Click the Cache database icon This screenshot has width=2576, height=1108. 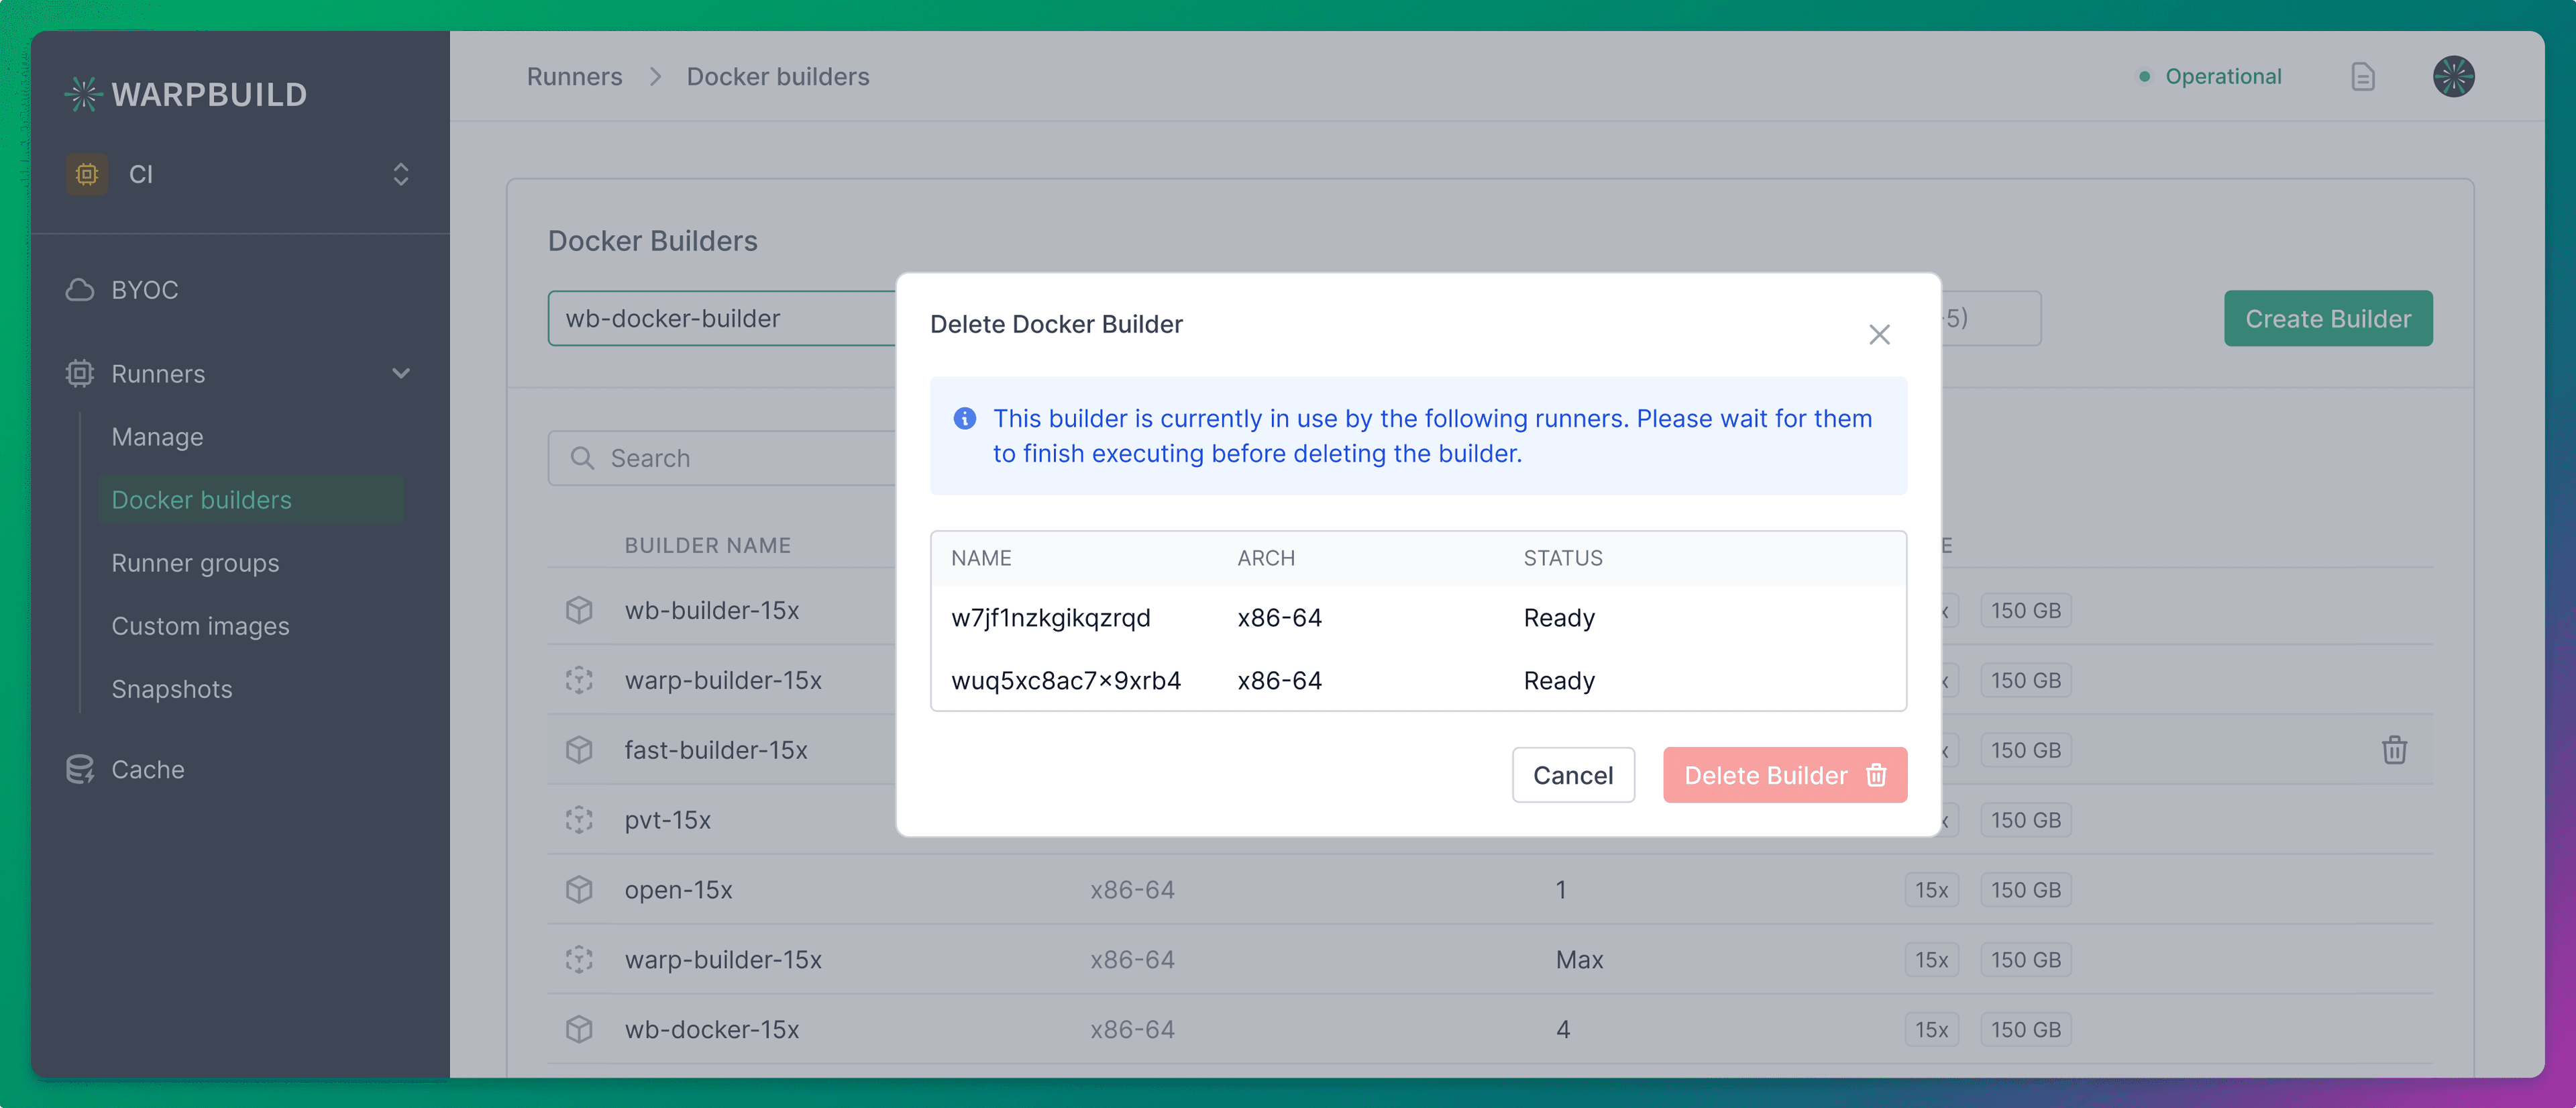(x=80, y=769)
